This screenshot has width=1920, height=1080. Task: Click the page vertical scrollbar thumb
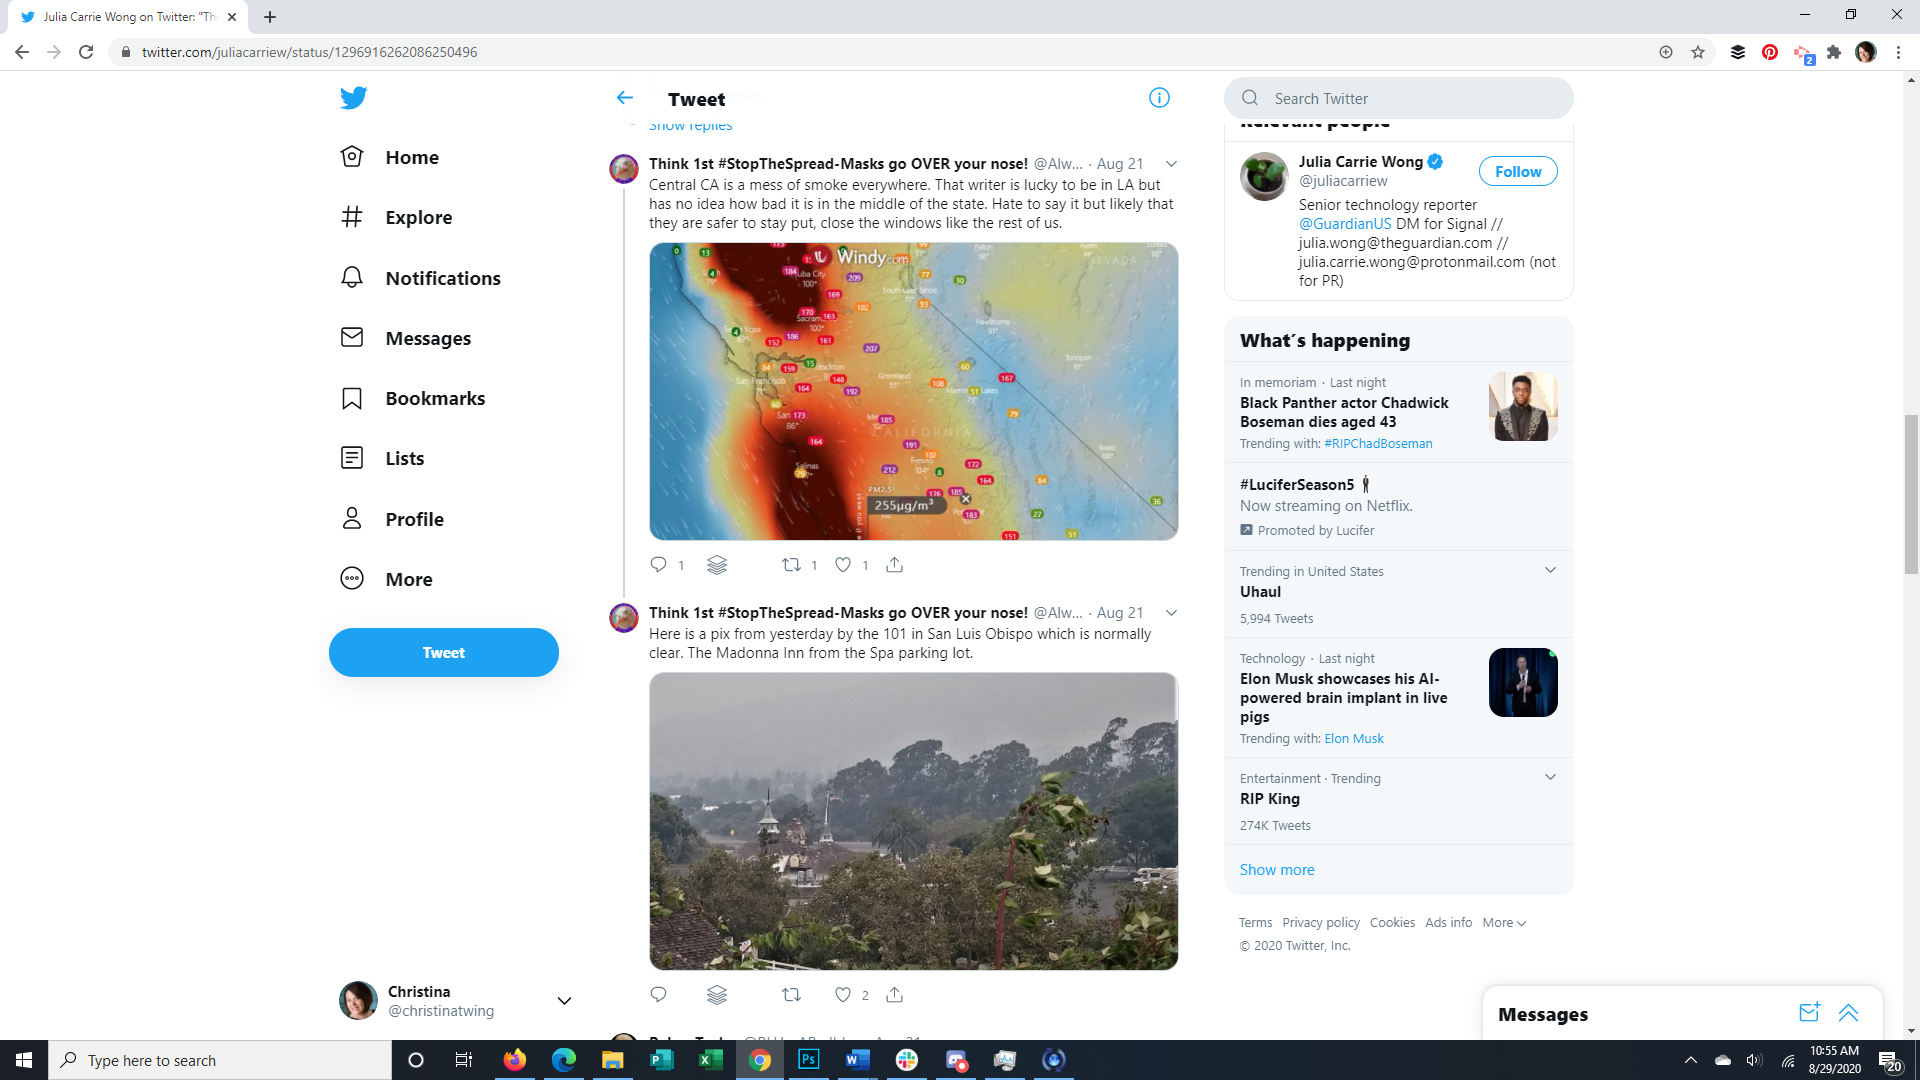[x=1911, y=495]
